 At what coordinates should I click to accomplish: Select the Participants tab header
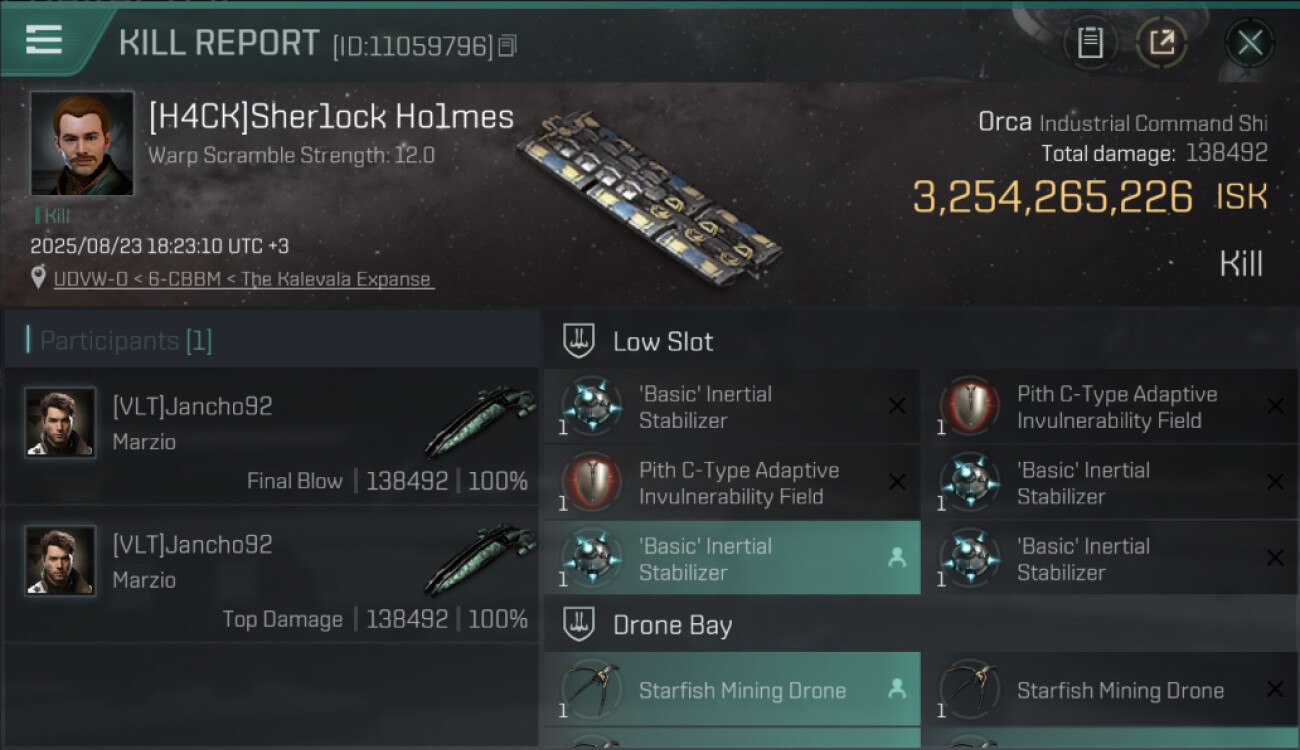coord(125,341)
